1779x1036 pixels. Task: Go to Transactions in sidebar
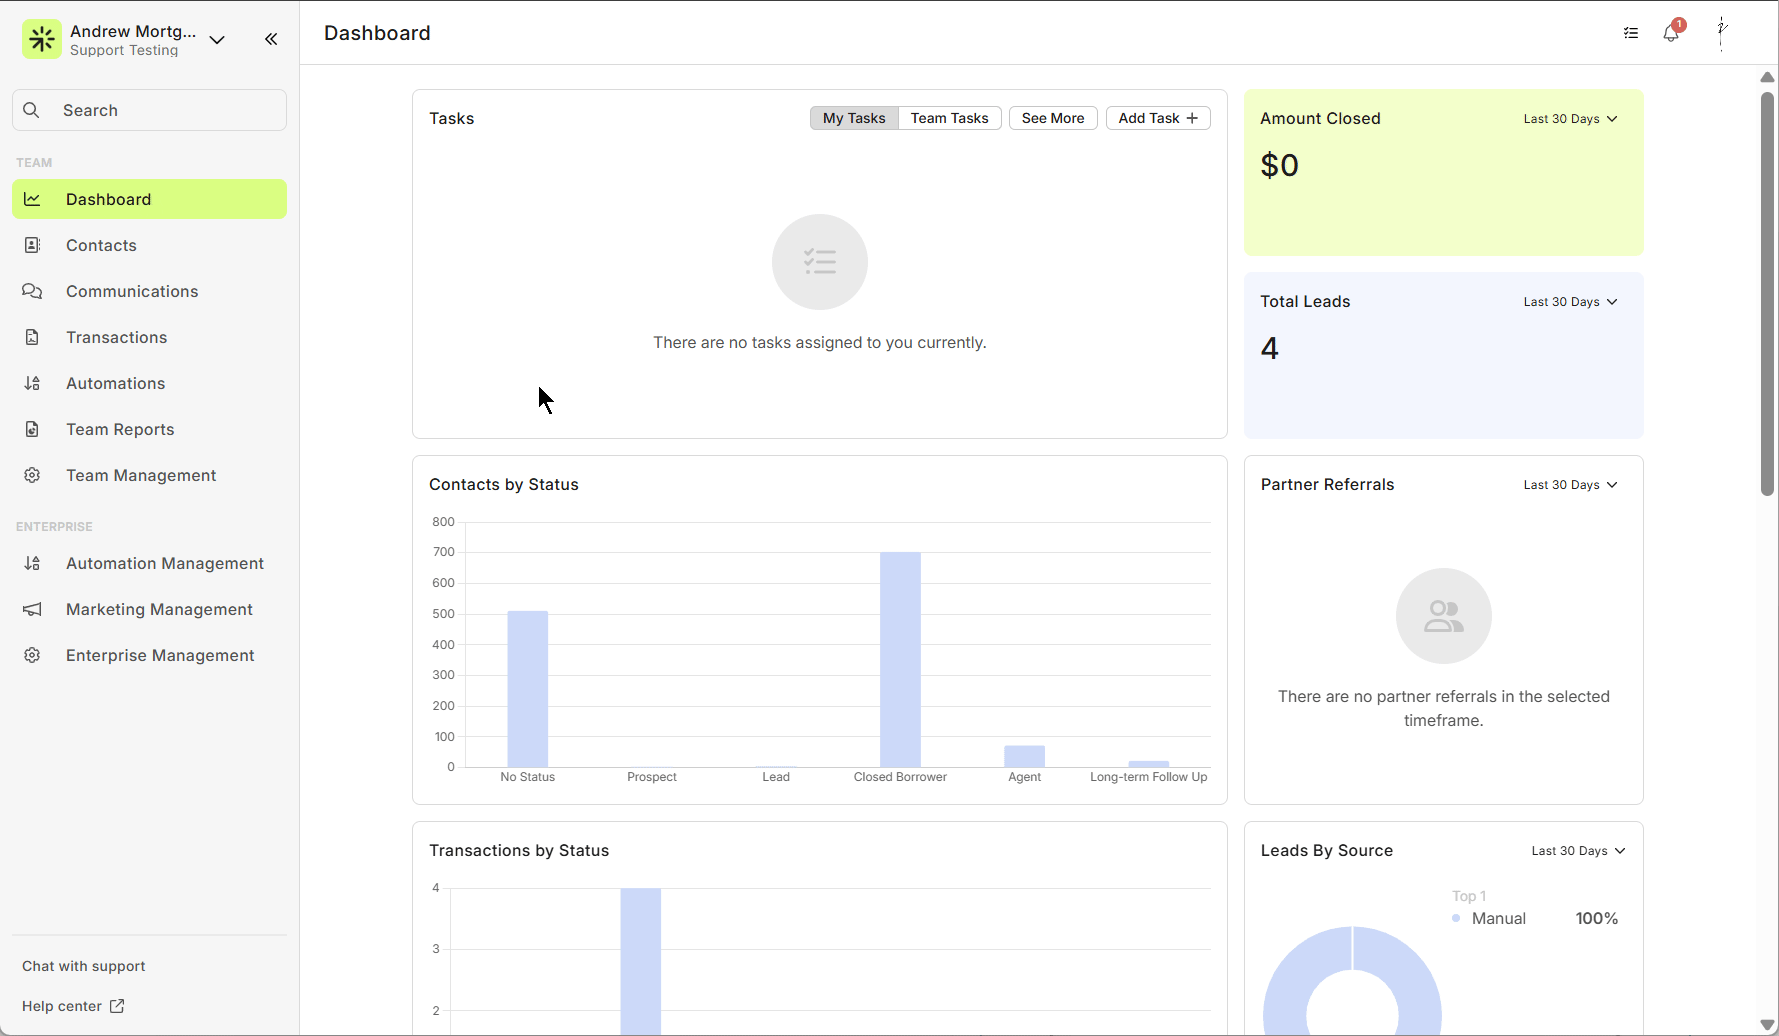click(116, 337)
